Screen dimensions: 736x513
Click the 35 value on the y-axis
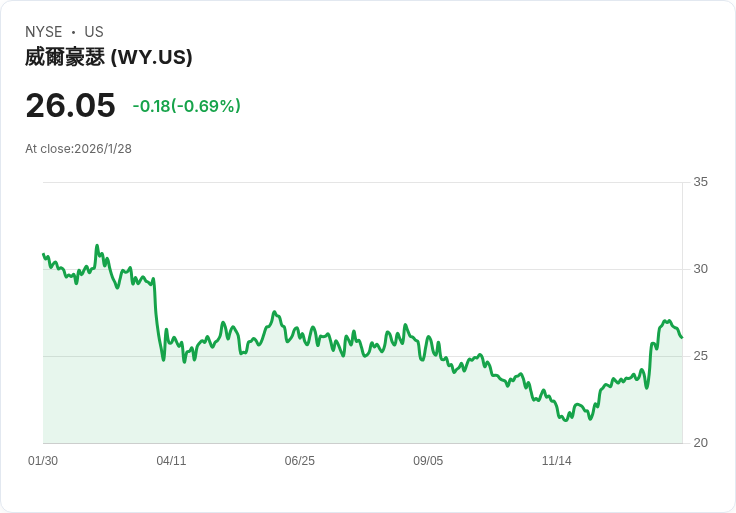[x=700, y=182]
